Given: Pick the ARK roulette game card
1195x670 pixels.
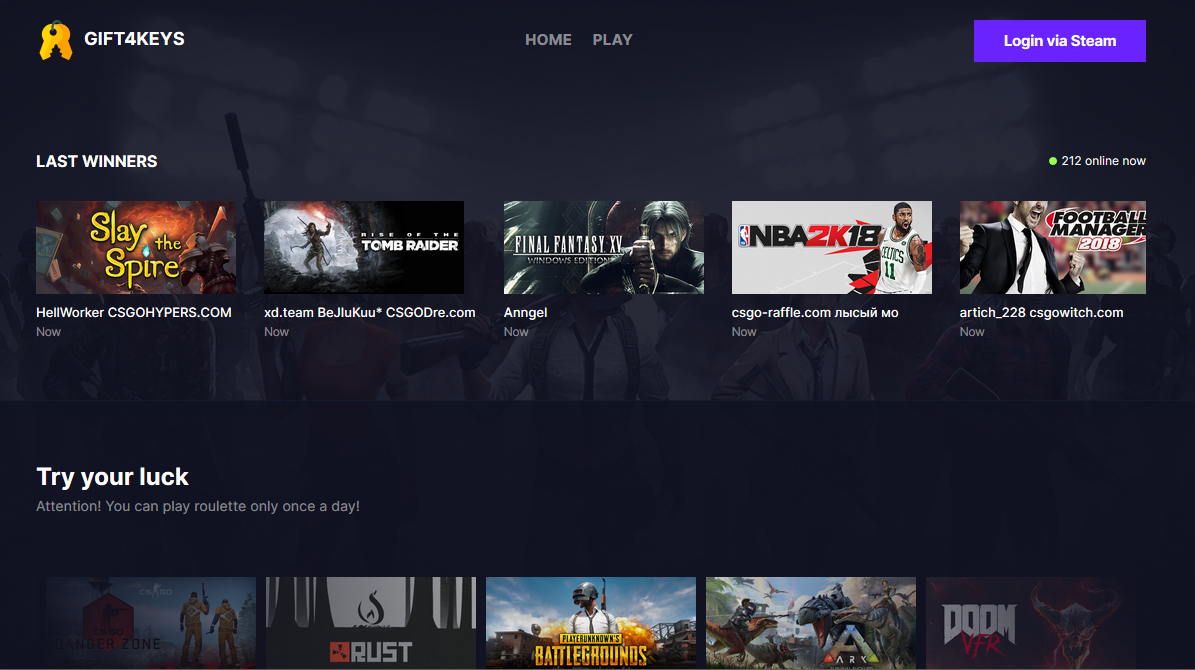Looking at the screenshot, I should (x=811, y=622).
